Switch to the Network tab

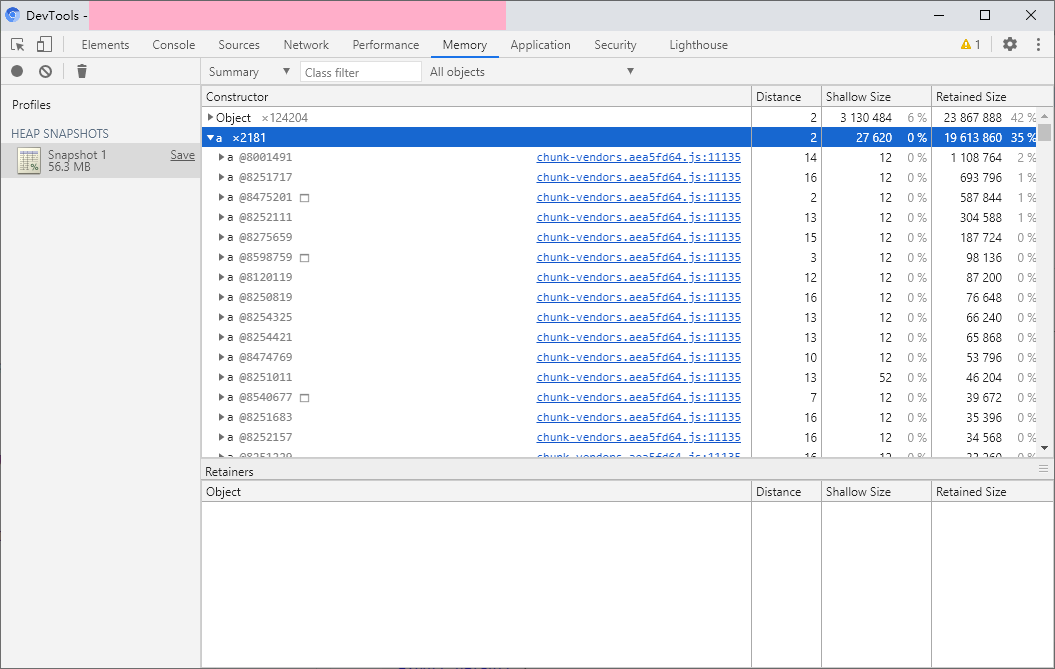click(x=306, y=45)
